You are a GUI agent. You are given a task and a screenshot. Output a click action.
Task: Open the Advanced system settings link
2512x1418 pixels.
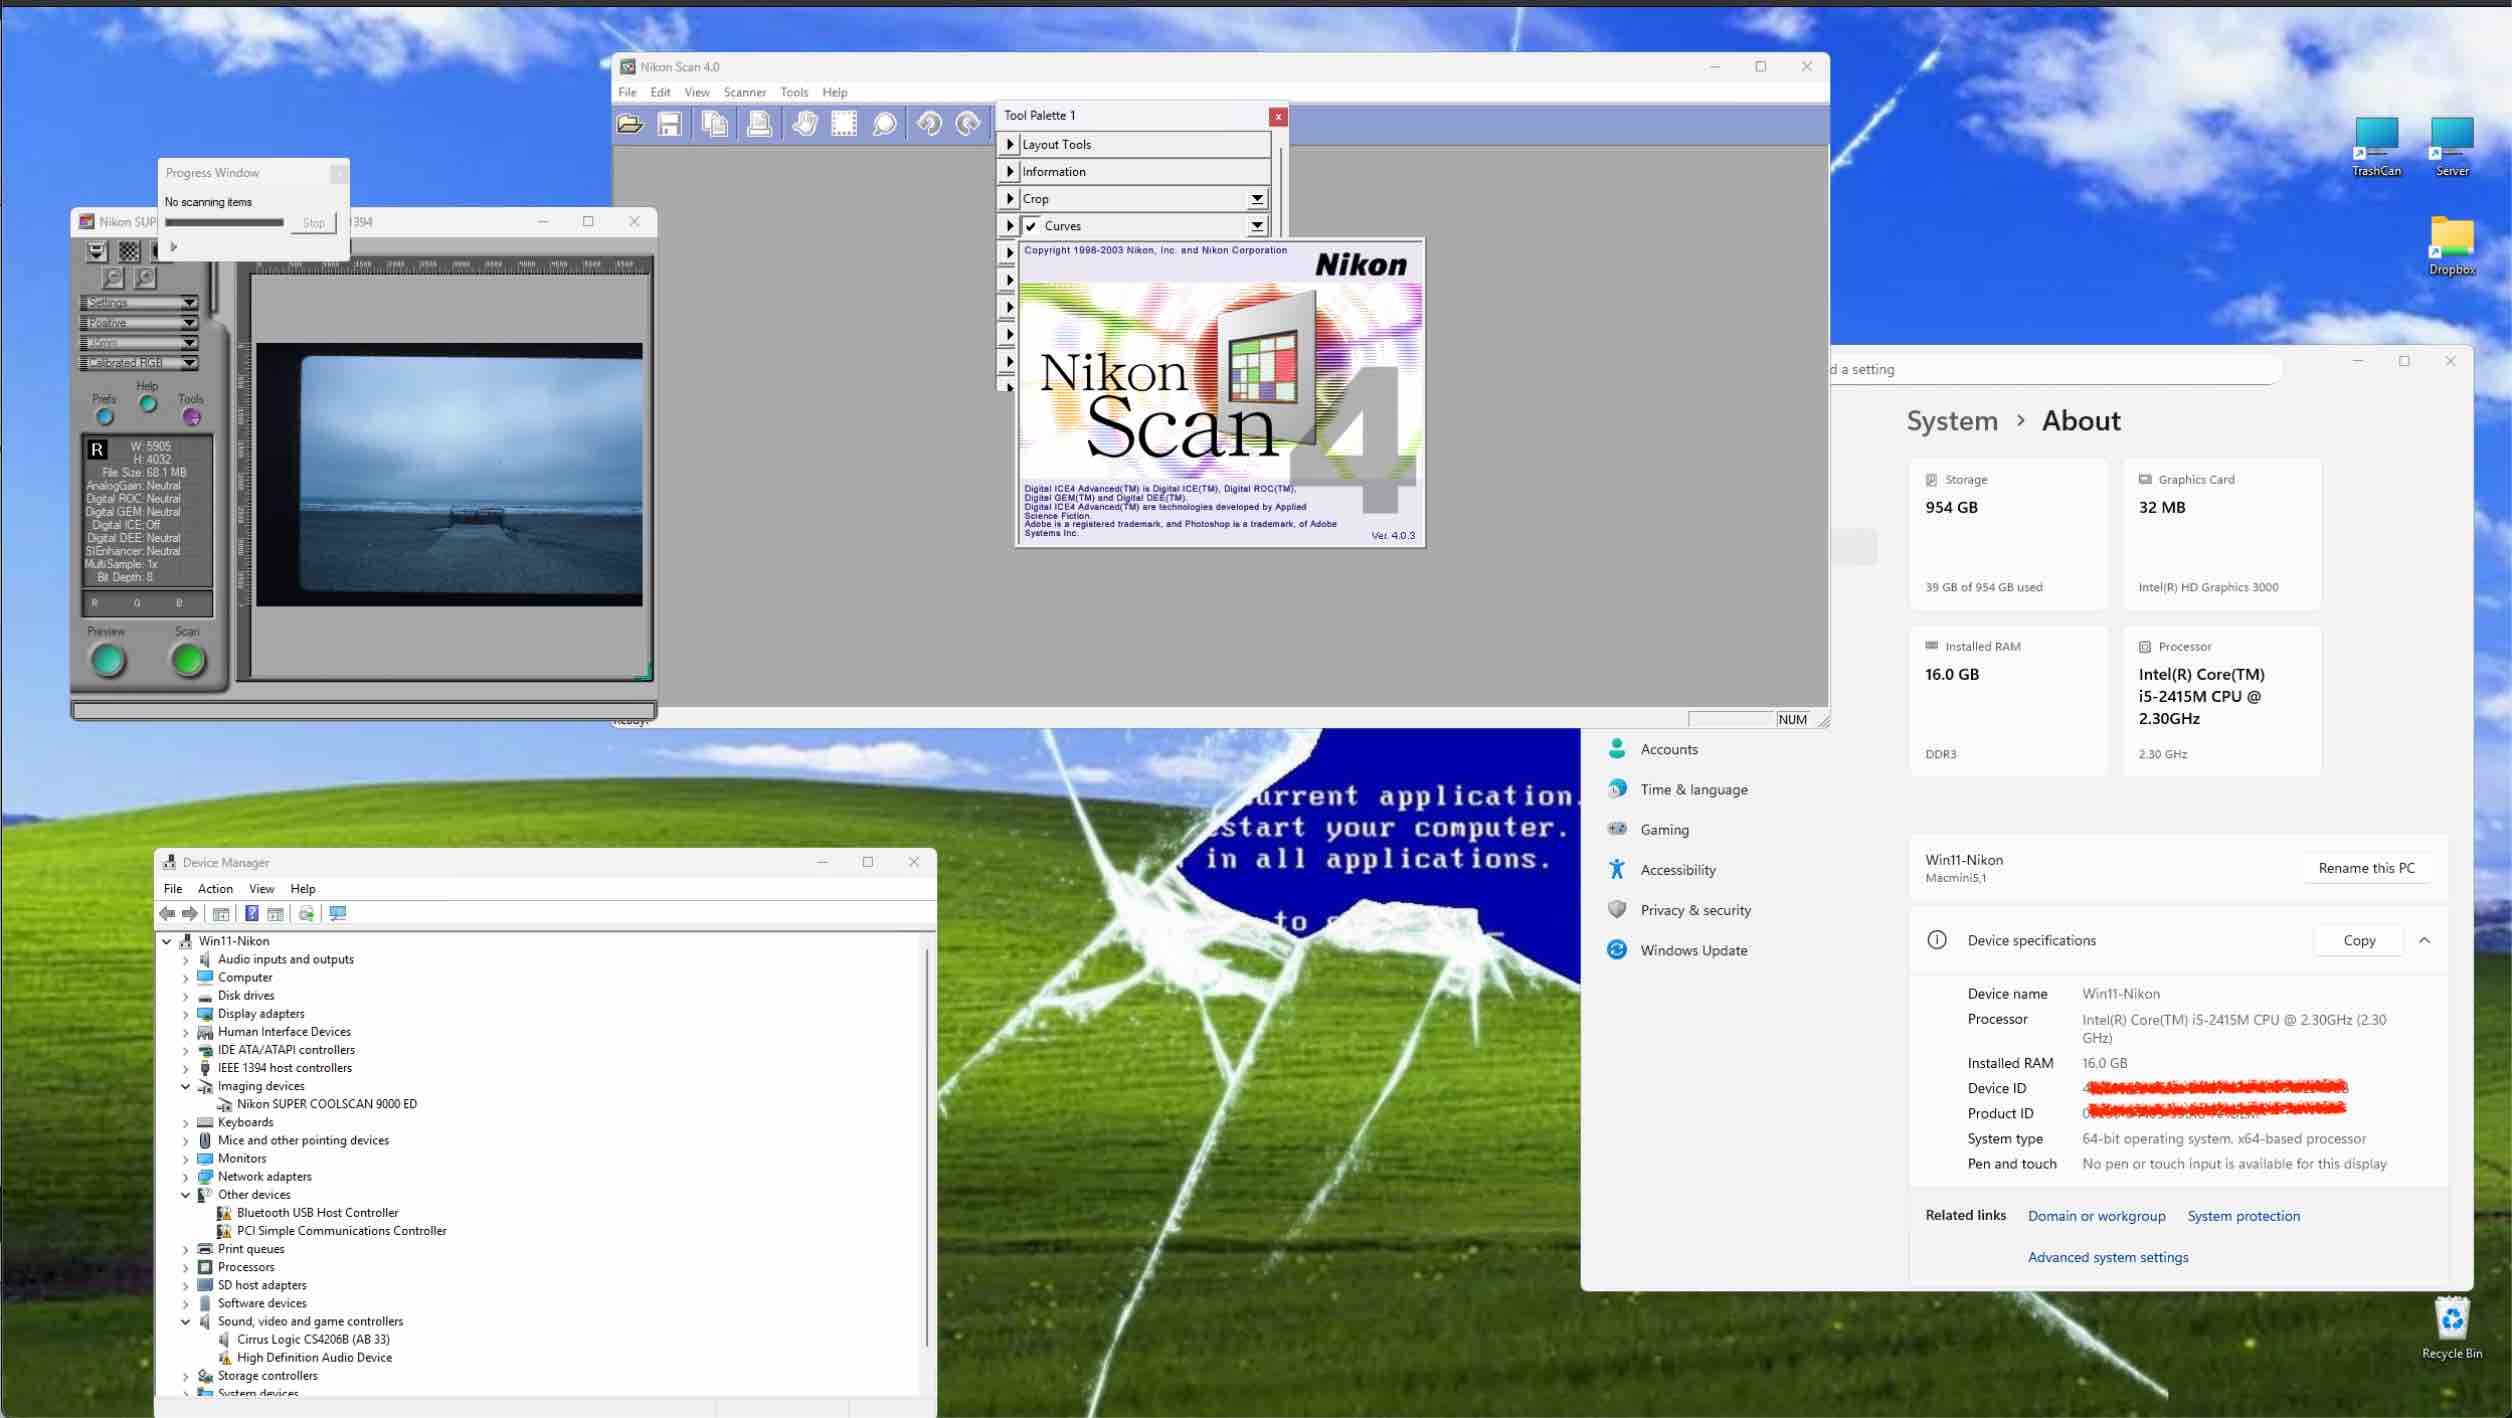tap(2107, 1257)
